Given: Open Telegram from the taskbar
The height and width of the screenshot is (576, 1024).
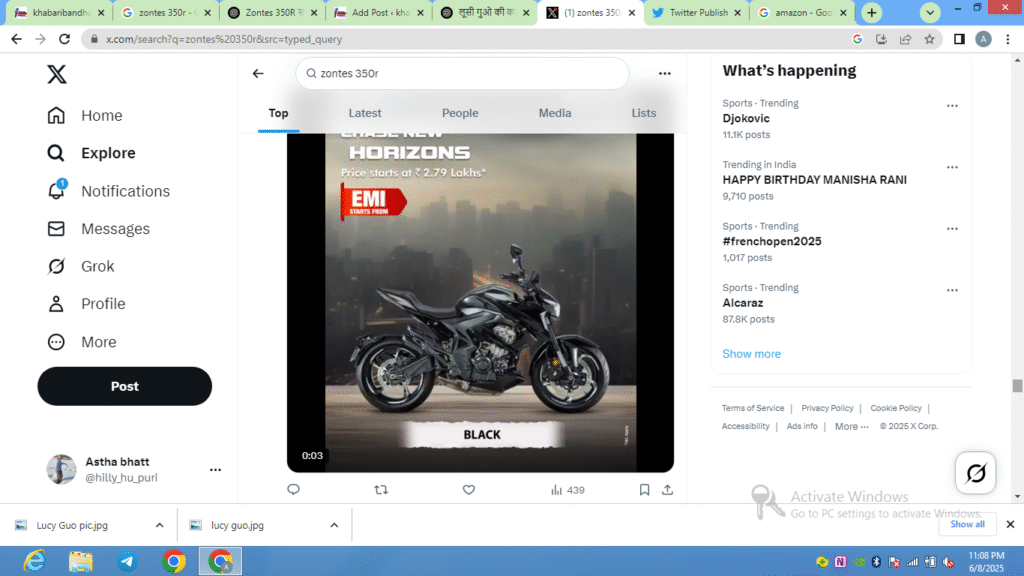Looking at the screenshot, I should [127, 561].
